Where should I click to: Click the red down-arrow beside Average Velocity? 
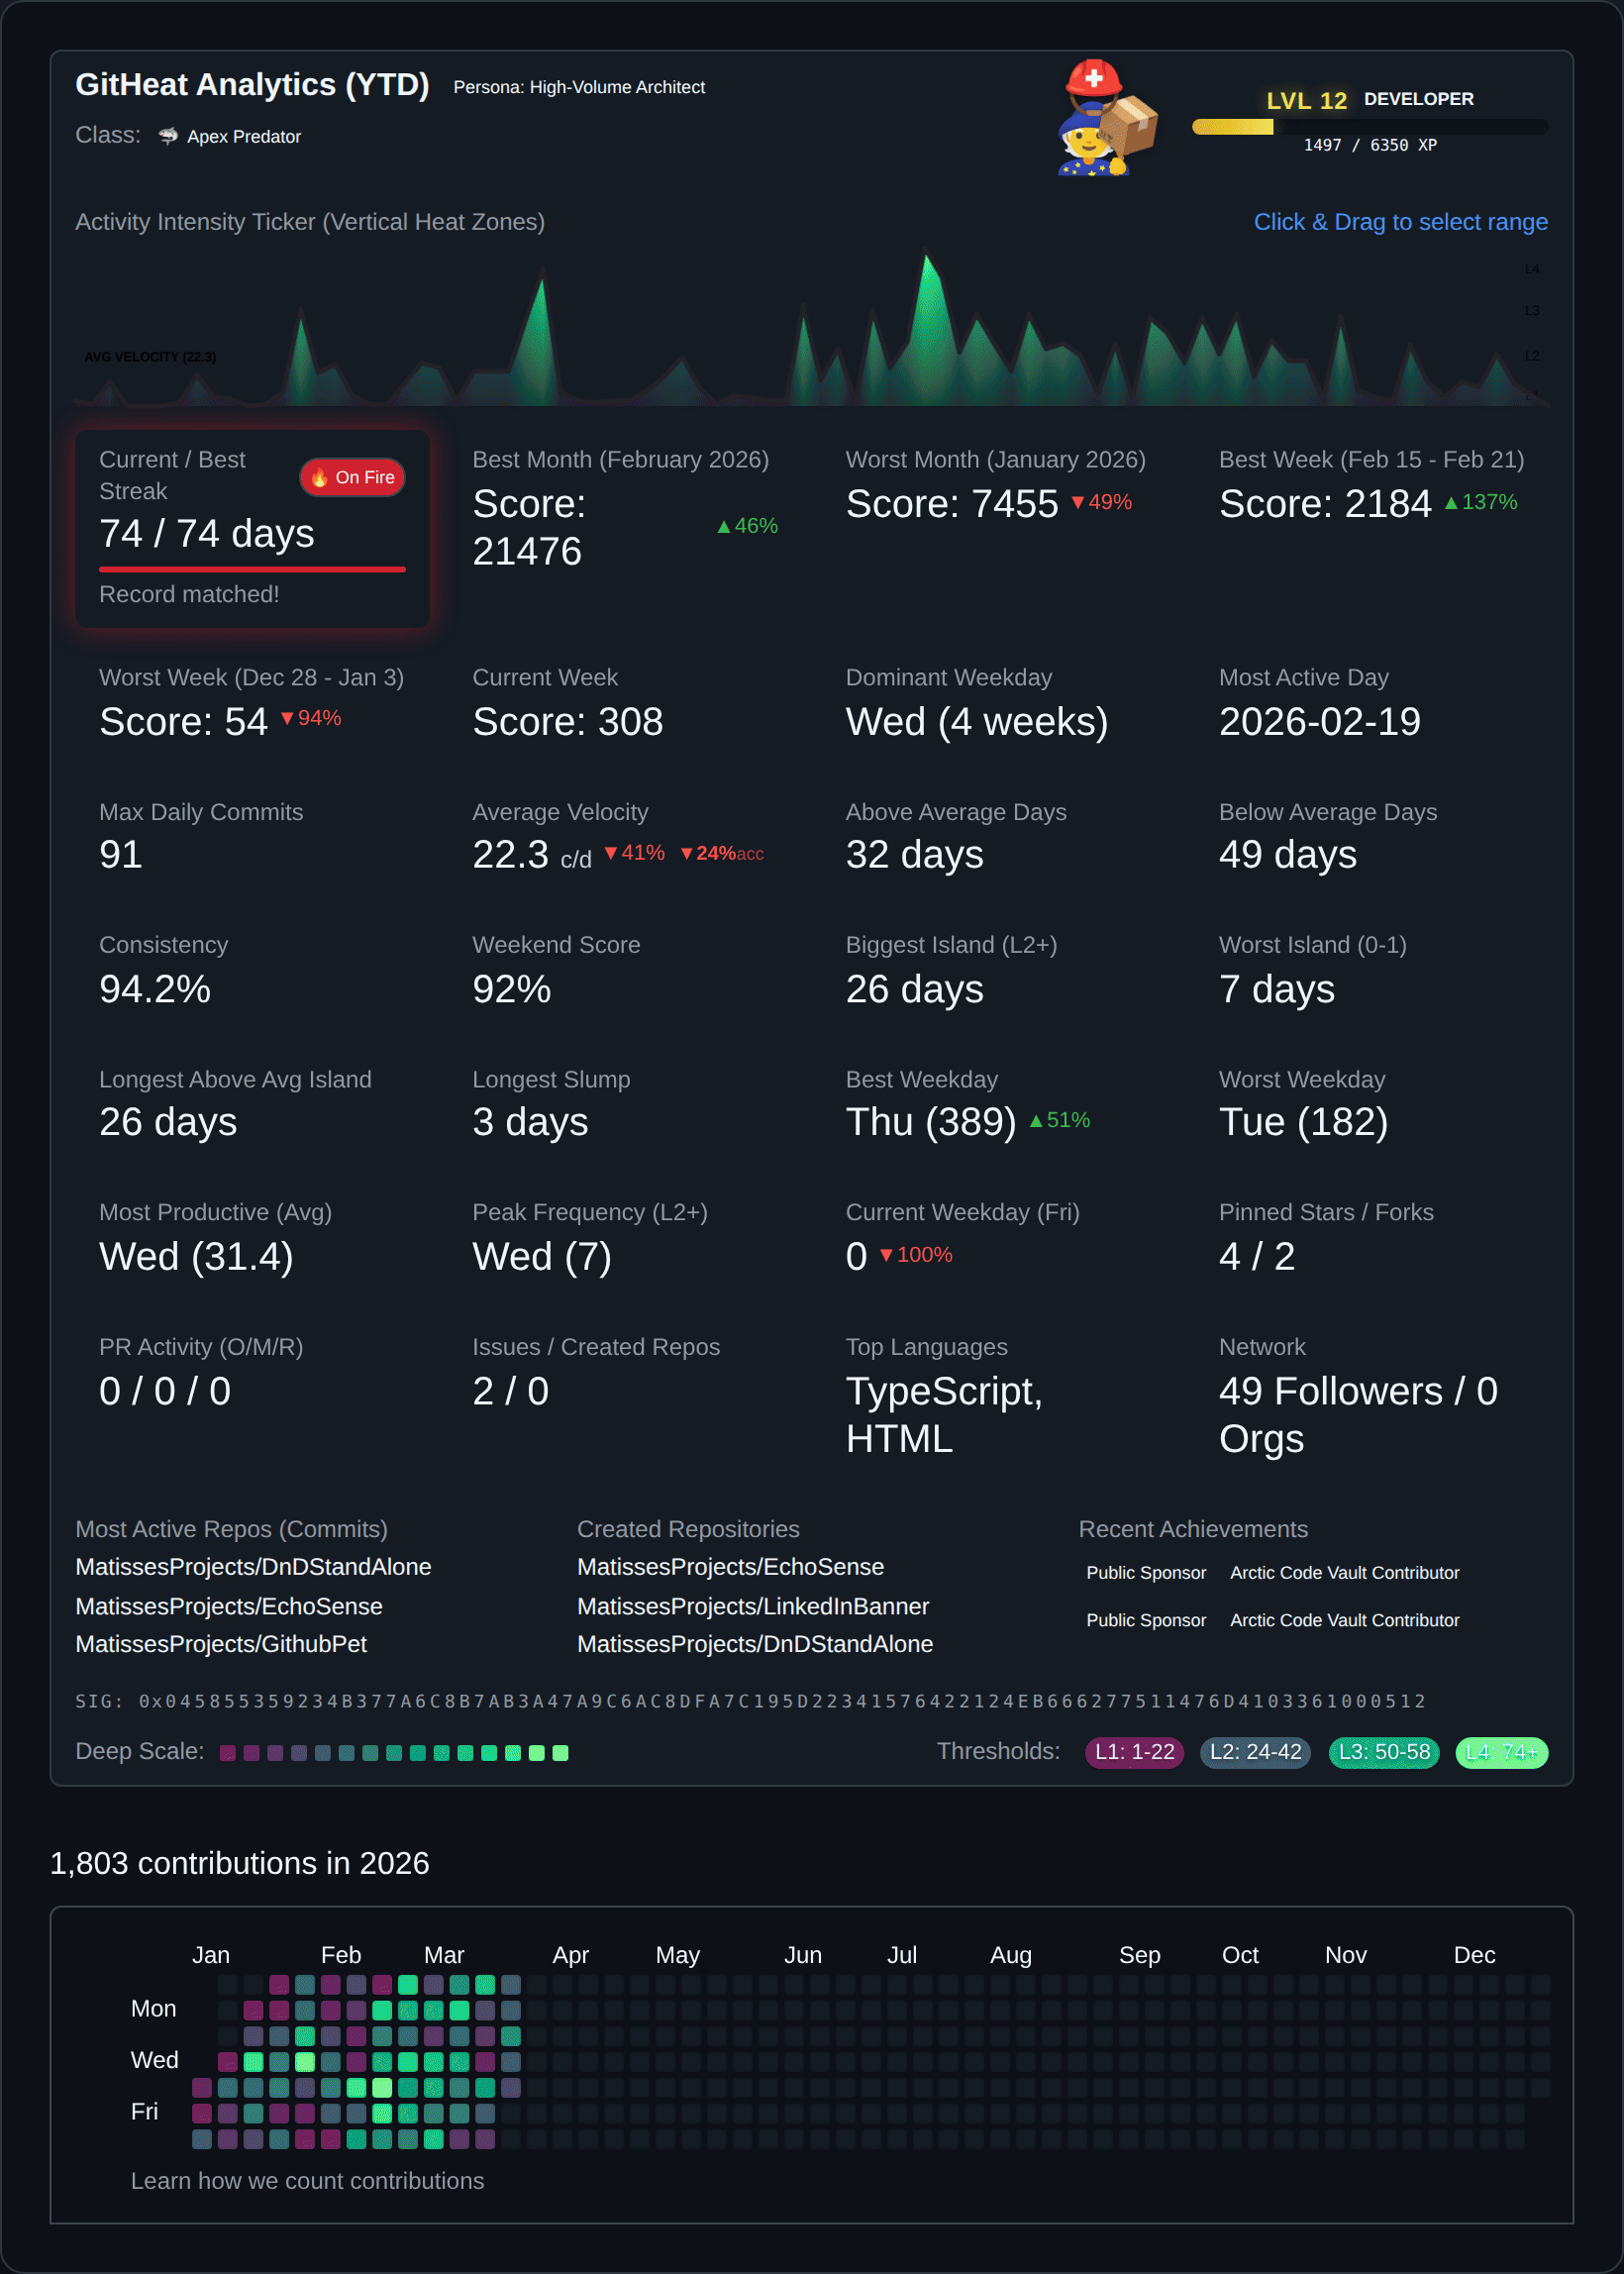(x=613, y=853)
